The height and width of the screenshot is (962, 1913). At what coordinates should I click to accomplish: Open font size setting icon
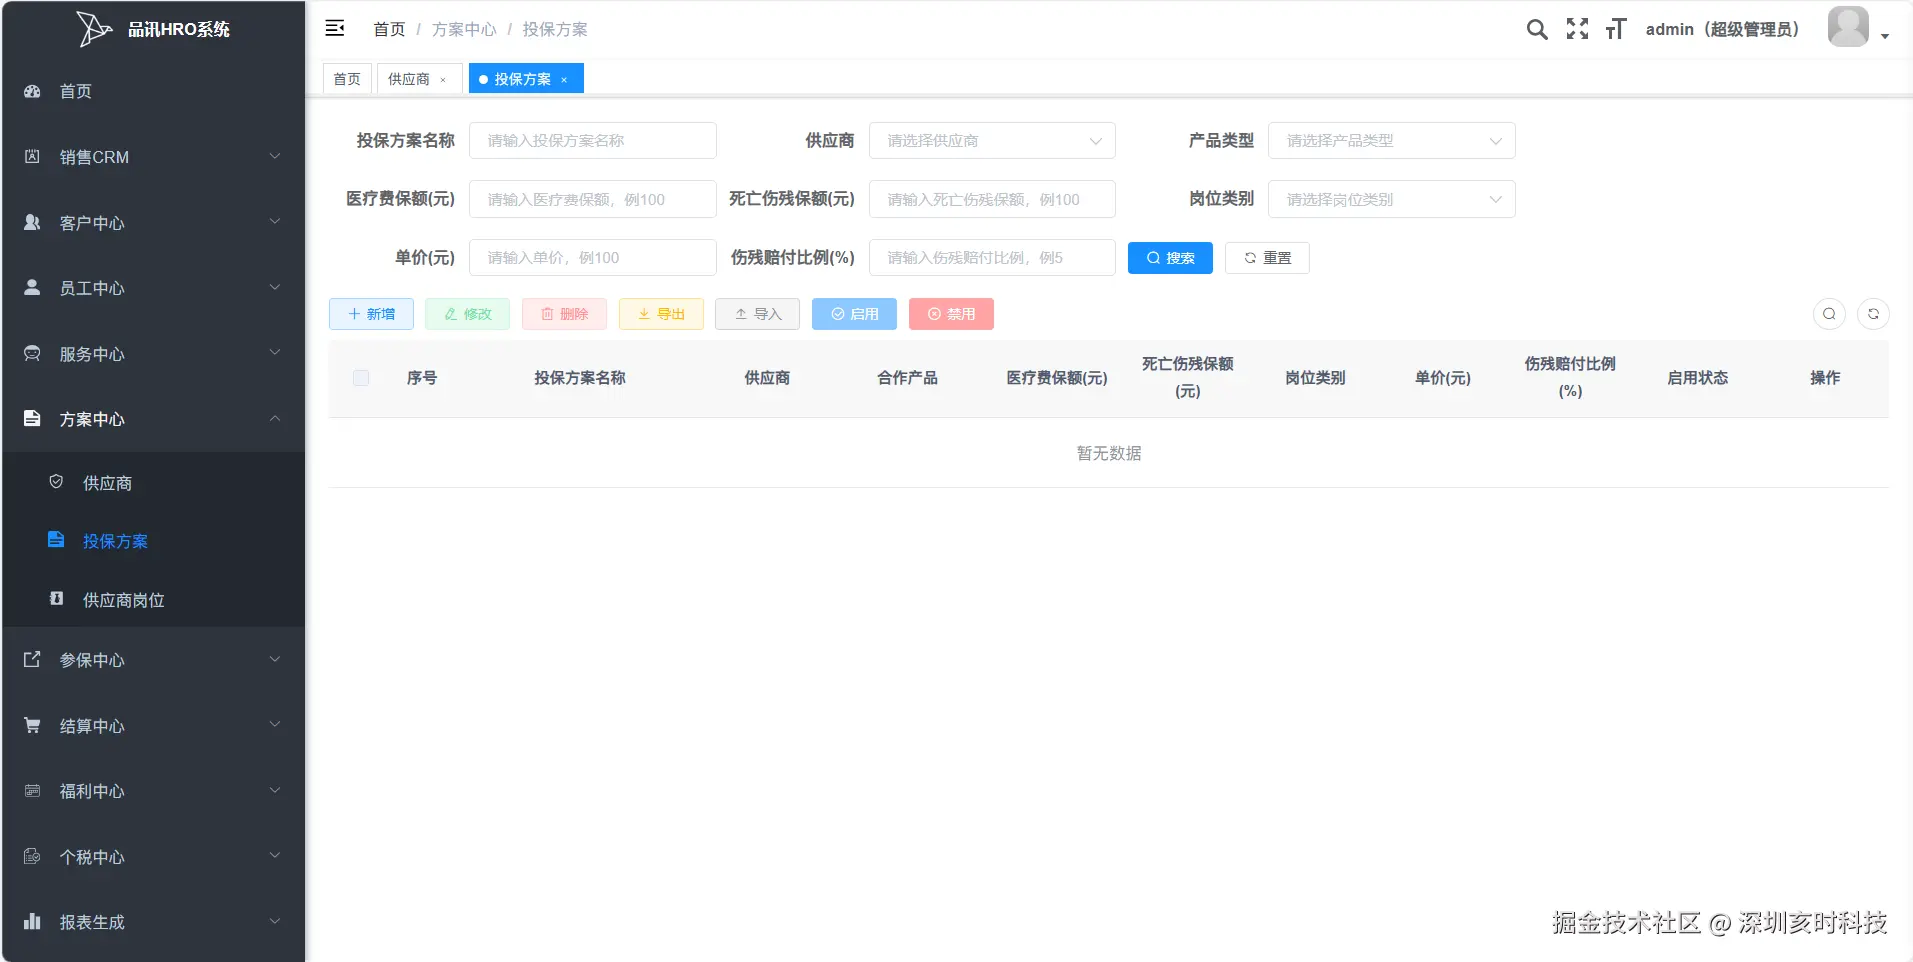(x=1616, y=29)
